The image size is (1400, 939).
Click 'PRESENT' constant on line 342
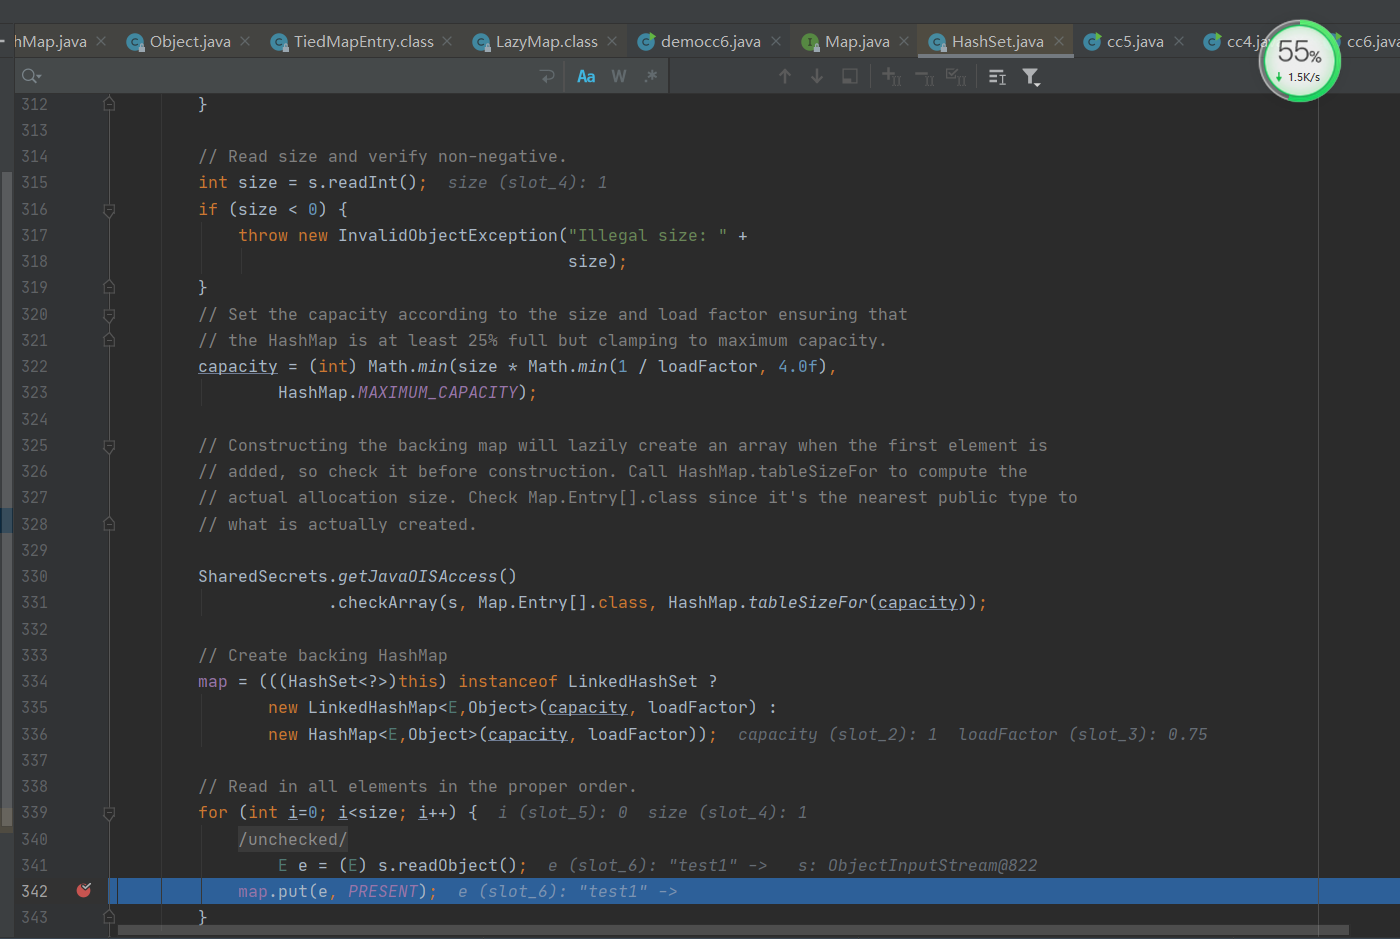tap(383, 891)
